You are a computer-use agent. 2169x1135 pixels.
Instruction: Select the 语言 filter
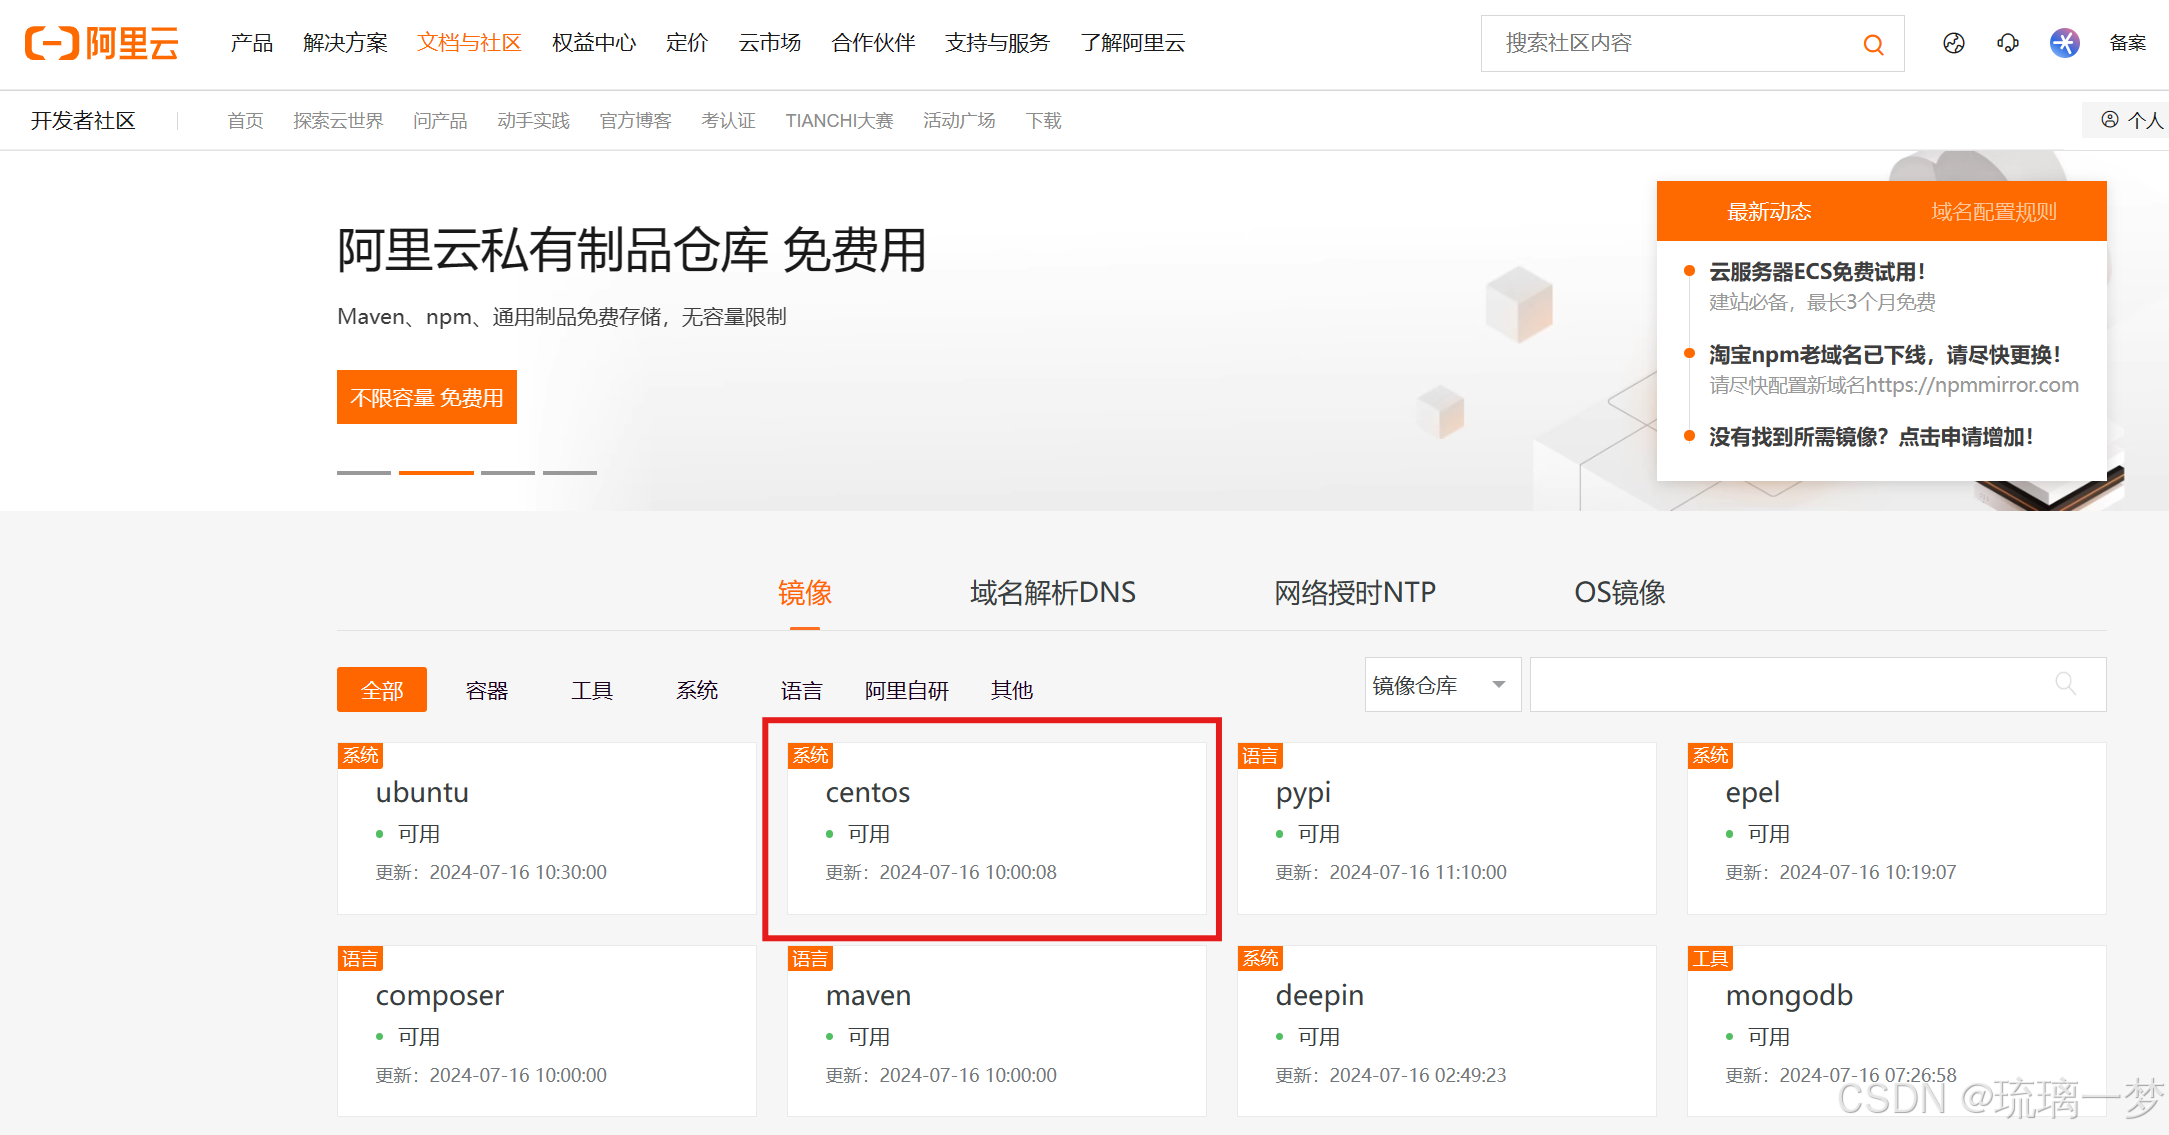pos(802,690)
